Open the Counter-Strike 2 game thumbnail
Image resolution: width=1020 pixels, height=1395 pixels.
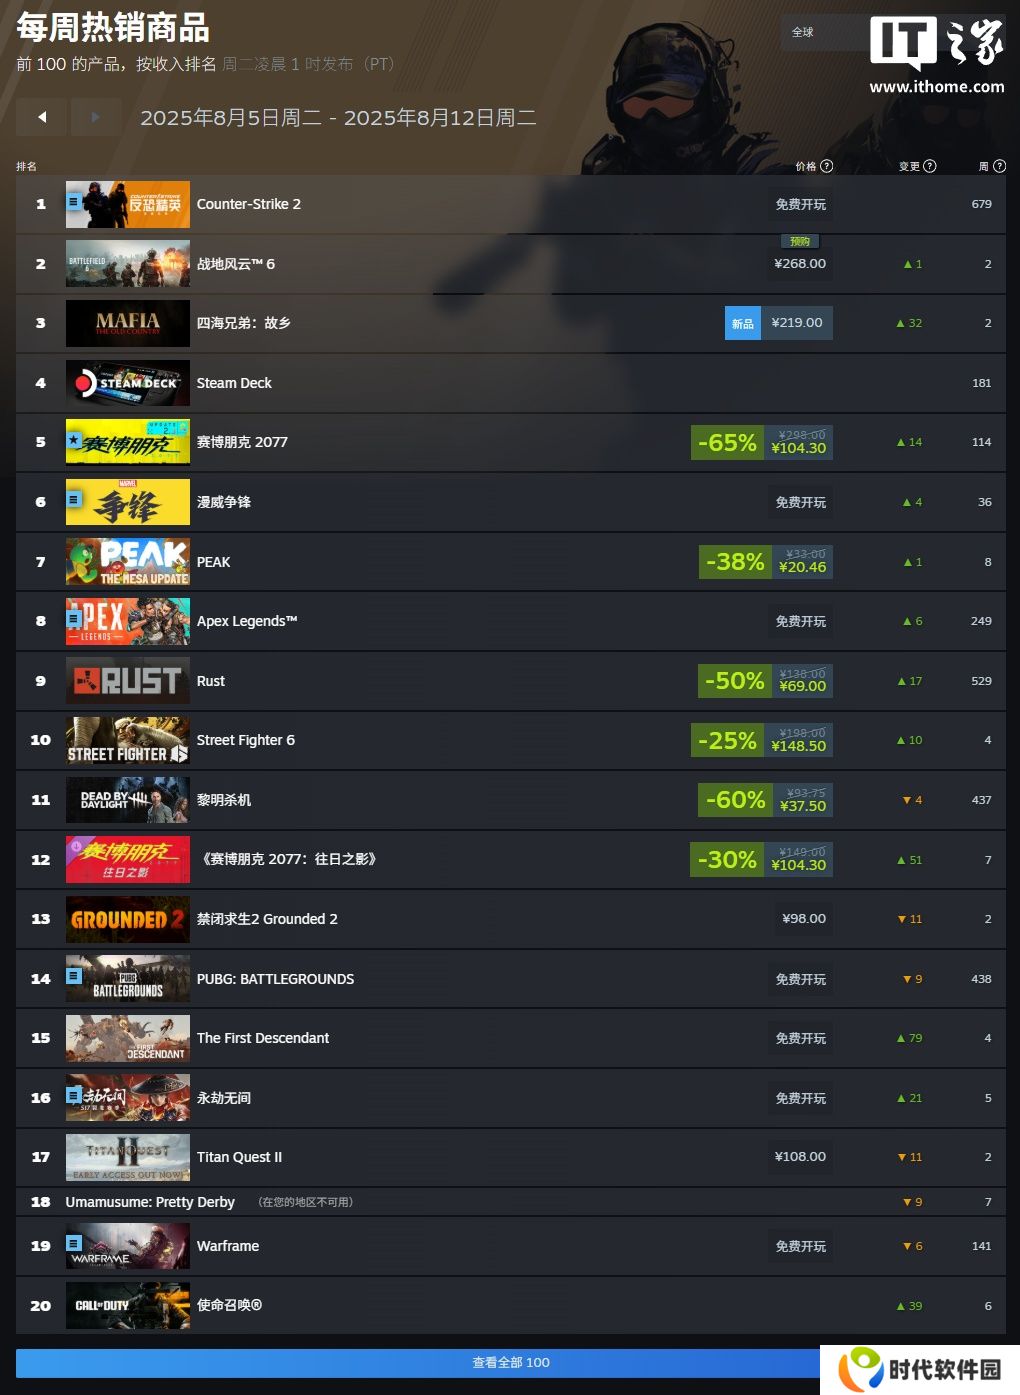[128, 204]
